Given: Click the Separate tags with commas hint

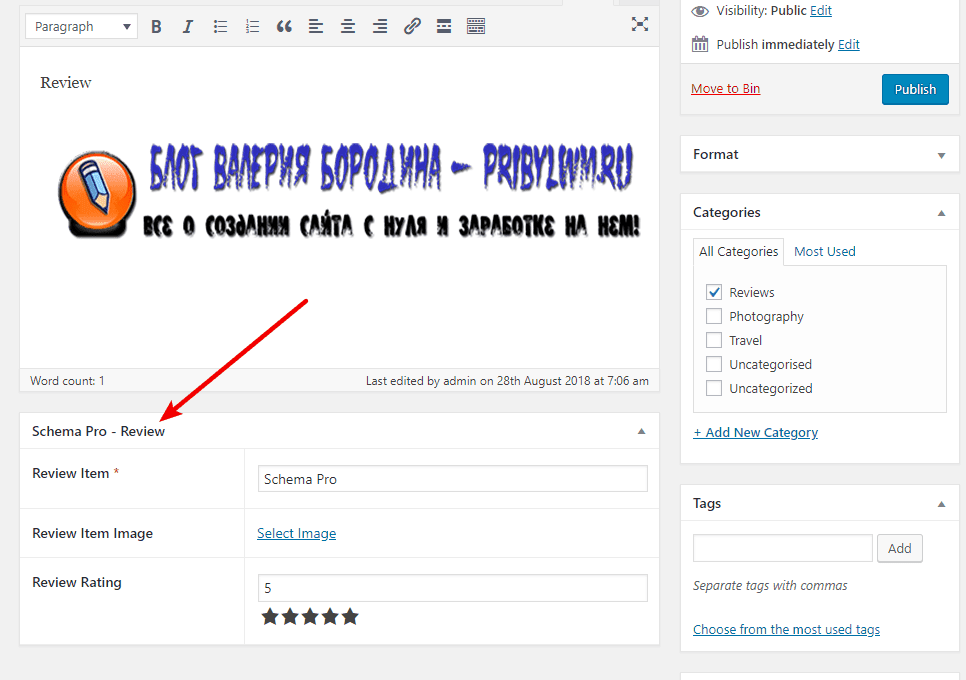Looking at the screenshot, I should [770, 585].
